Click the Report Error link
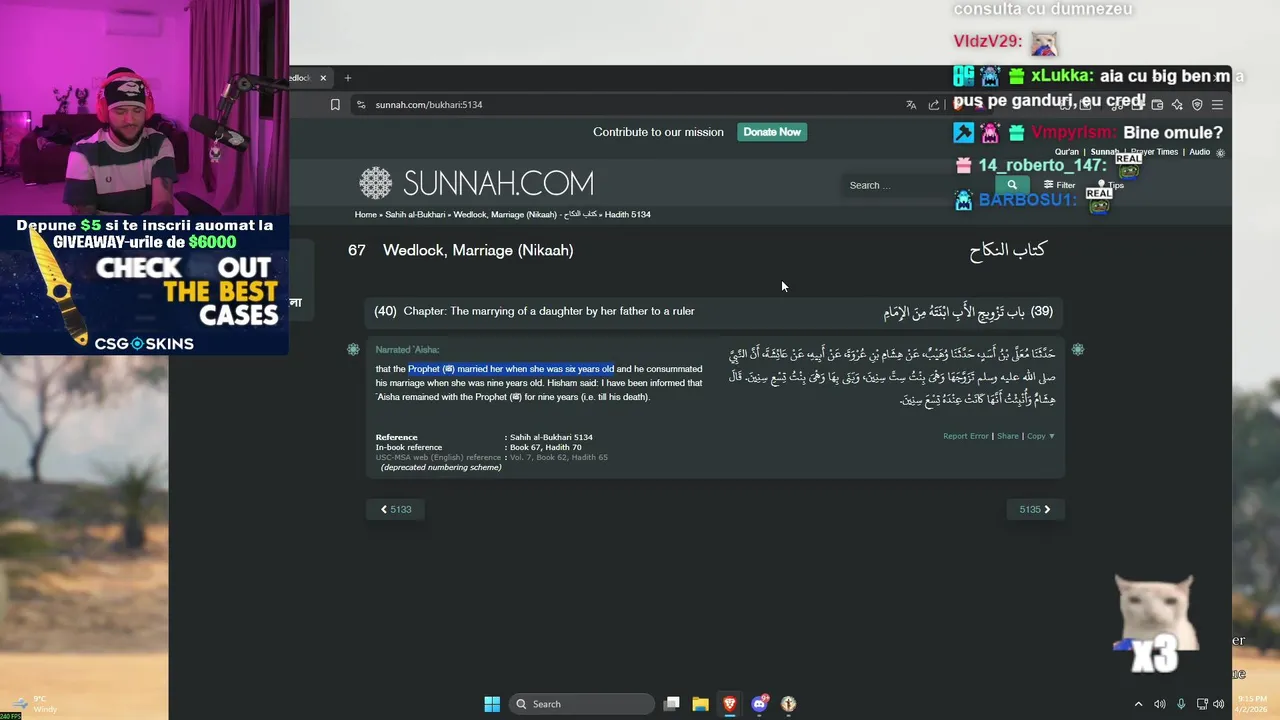This screenshot has width=1280, height=720. click(966, 436)
